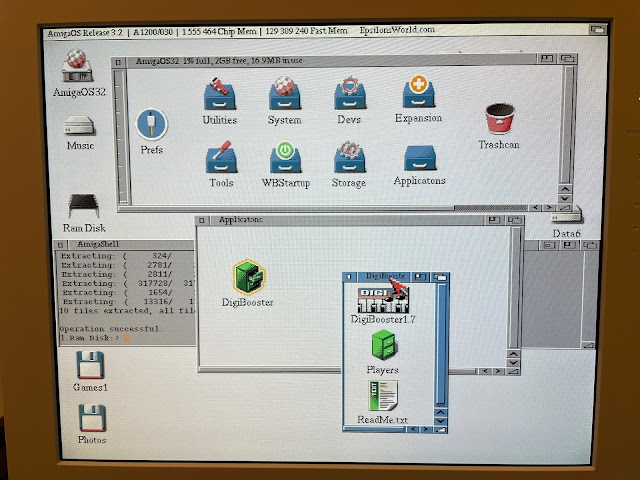The image size is (640, 480).
Task: Click the Applicatons window up scroll arrow
Action: 513,354
